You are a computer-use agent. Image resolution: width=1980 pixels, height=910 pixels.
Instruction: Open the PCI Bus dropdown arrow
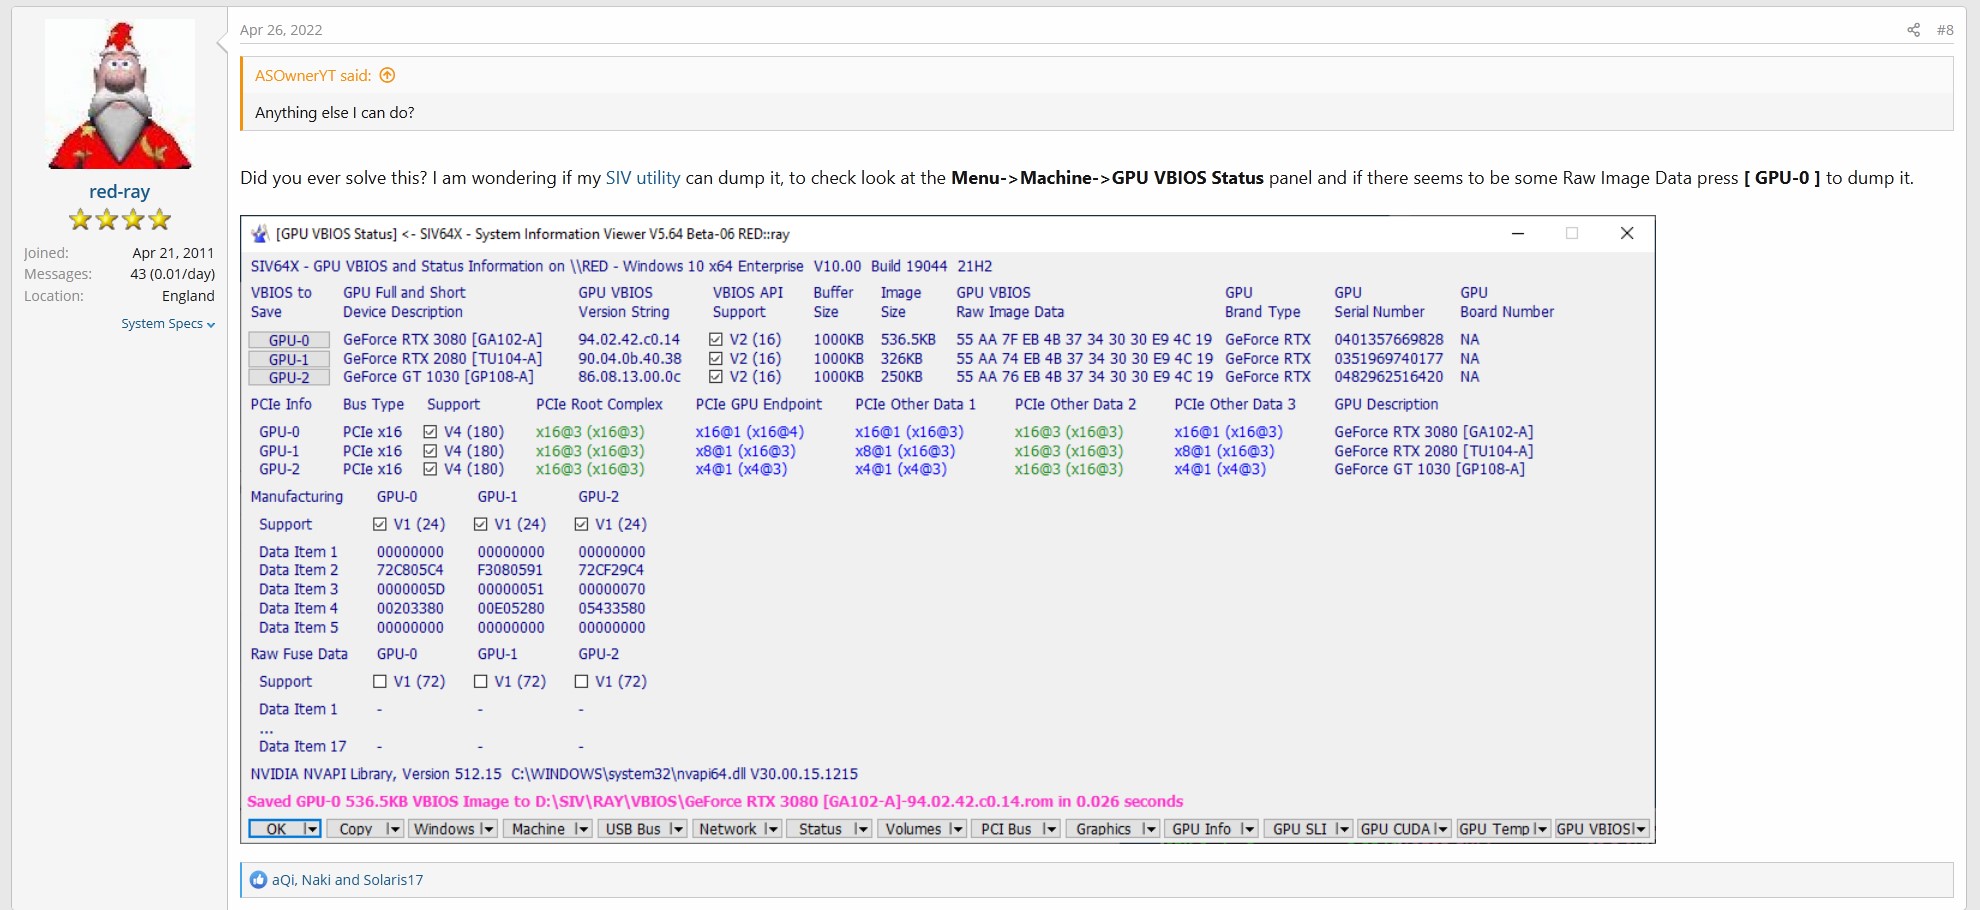pyautogui.click(x=1049, y=829)
